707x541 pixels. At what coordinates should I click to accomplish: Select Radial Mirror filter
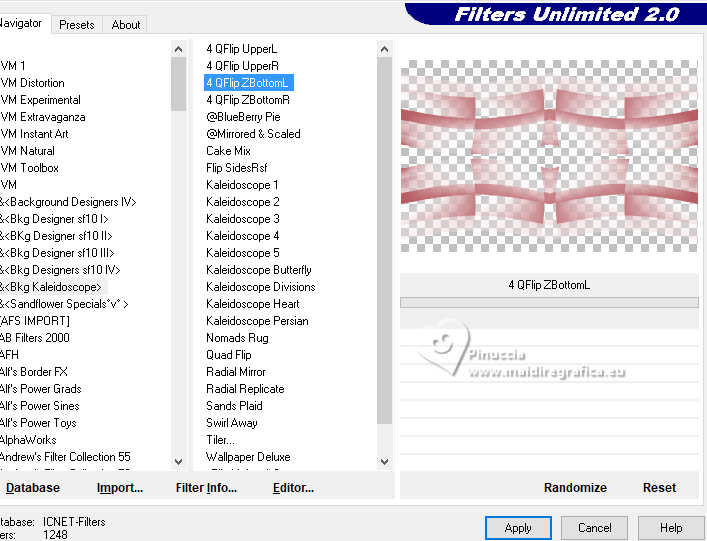[236, 371]
